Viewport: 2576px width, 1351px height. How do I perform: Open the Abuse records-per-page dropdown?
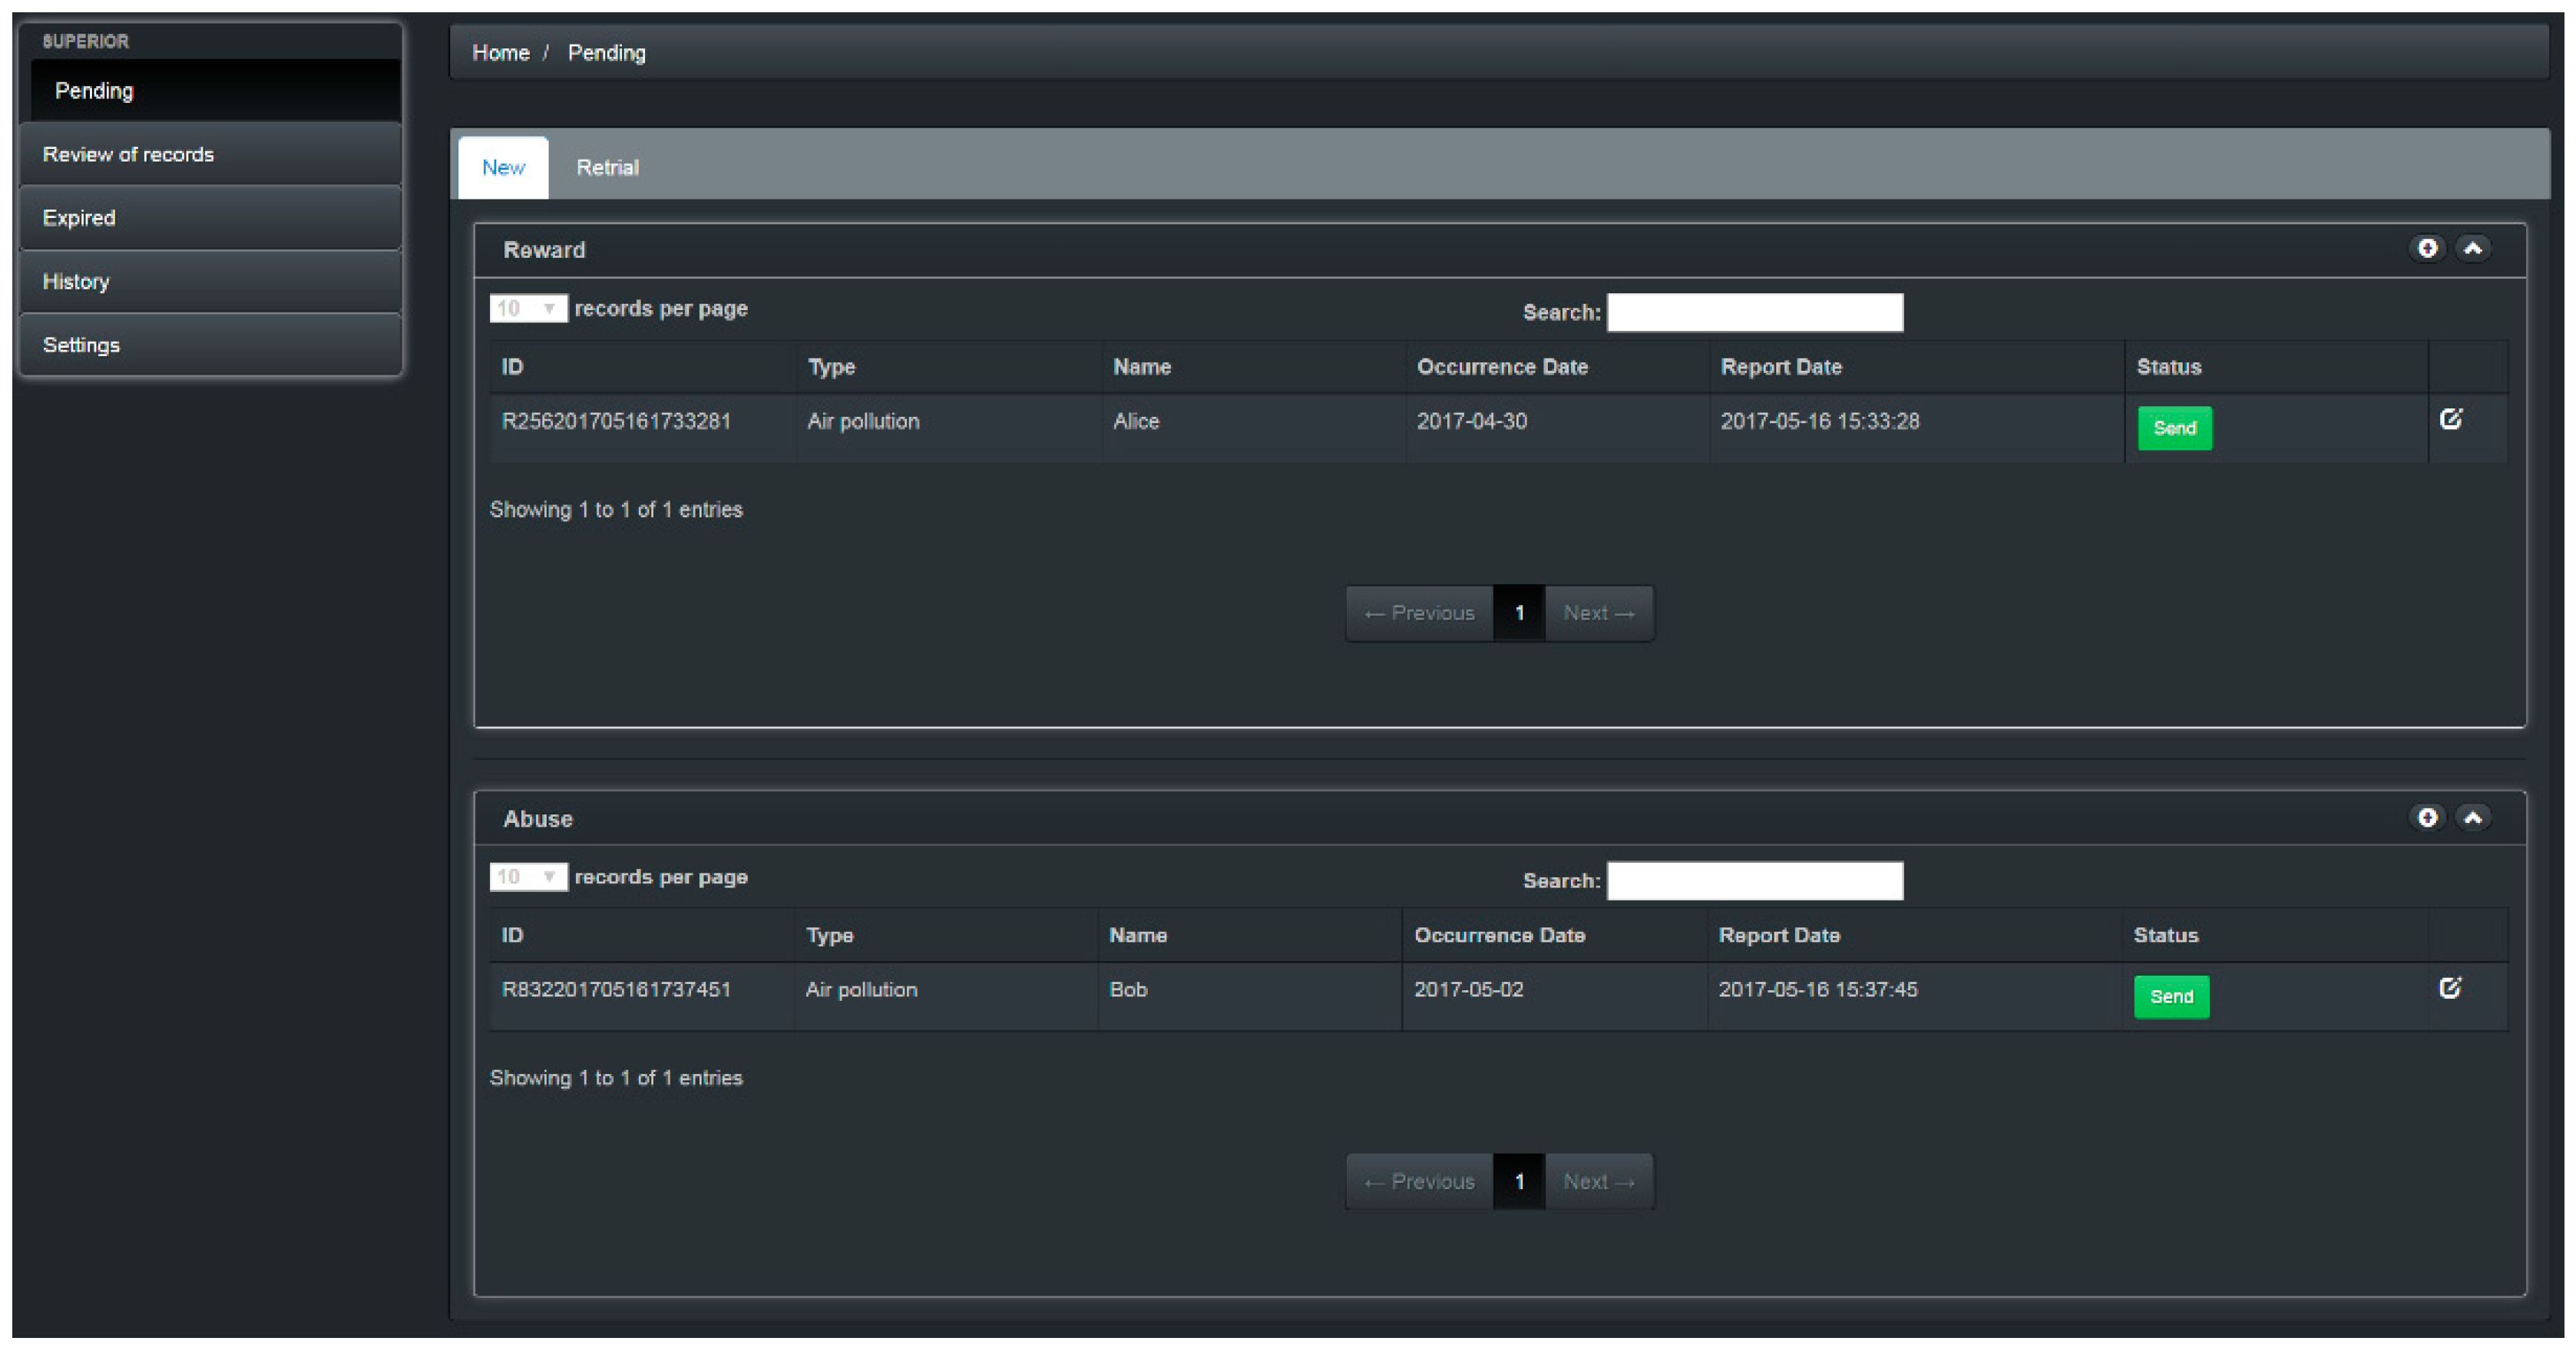(x=528, y=877)
